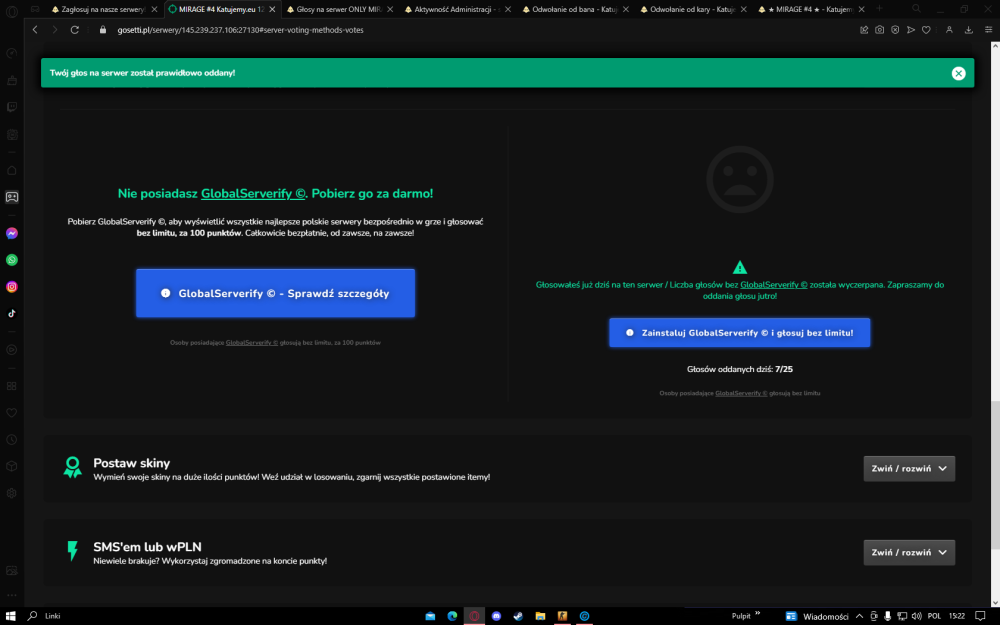Open the sidebar player icon
This screenshot has width=1000, height=625.
coord(11,349)
